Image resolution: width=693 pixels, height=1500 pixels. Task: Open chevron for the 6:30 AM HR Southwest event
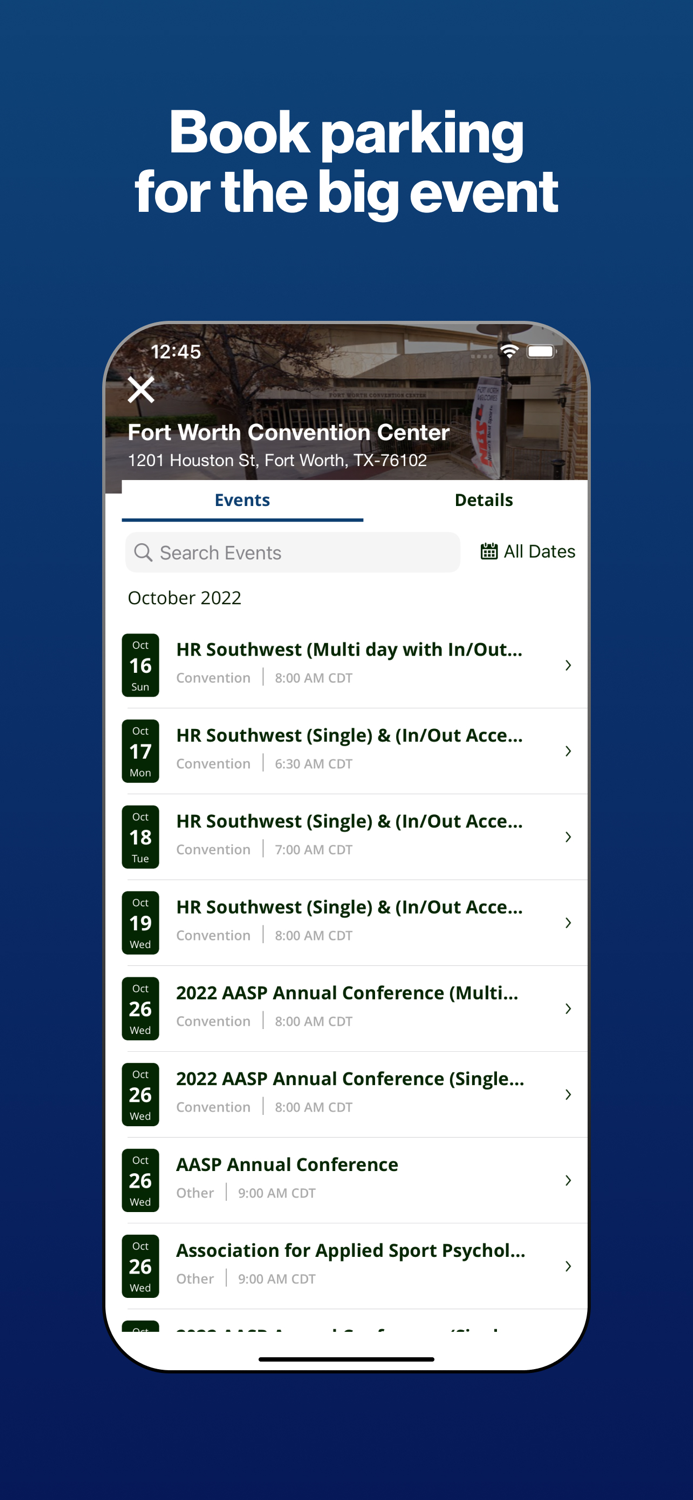568,751
